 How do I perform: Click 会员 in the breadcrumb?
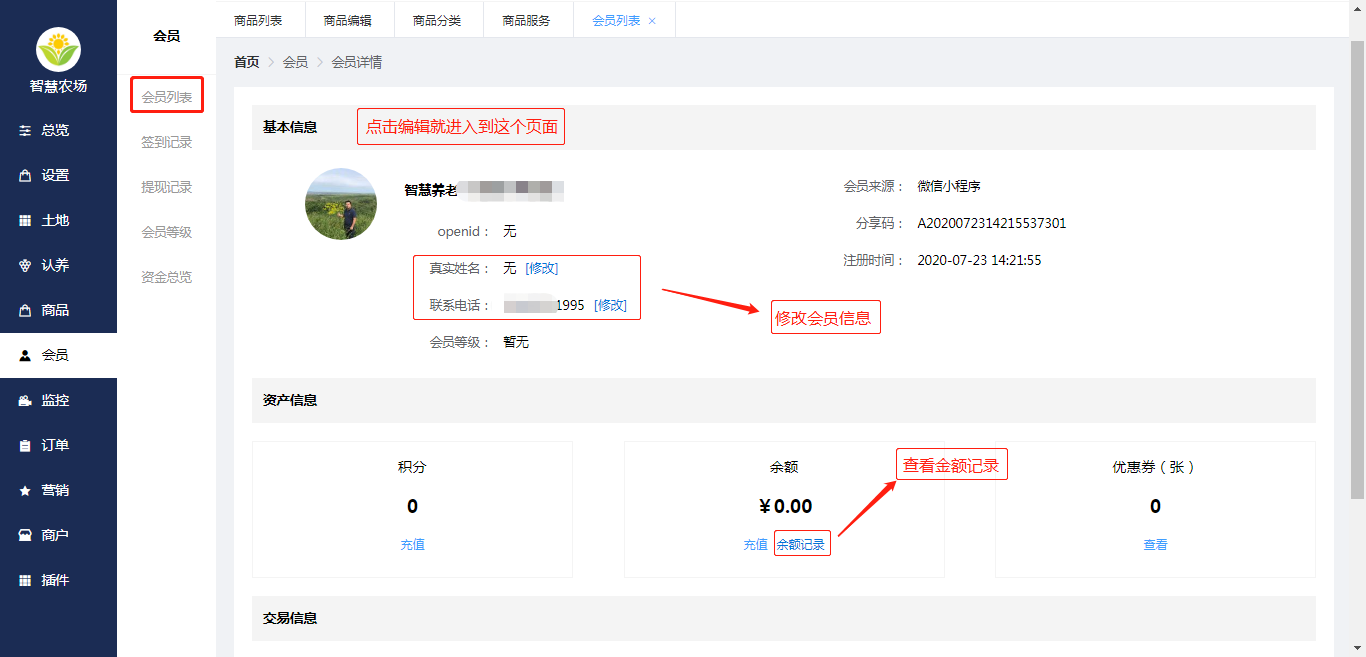click(x=295, y=62)
